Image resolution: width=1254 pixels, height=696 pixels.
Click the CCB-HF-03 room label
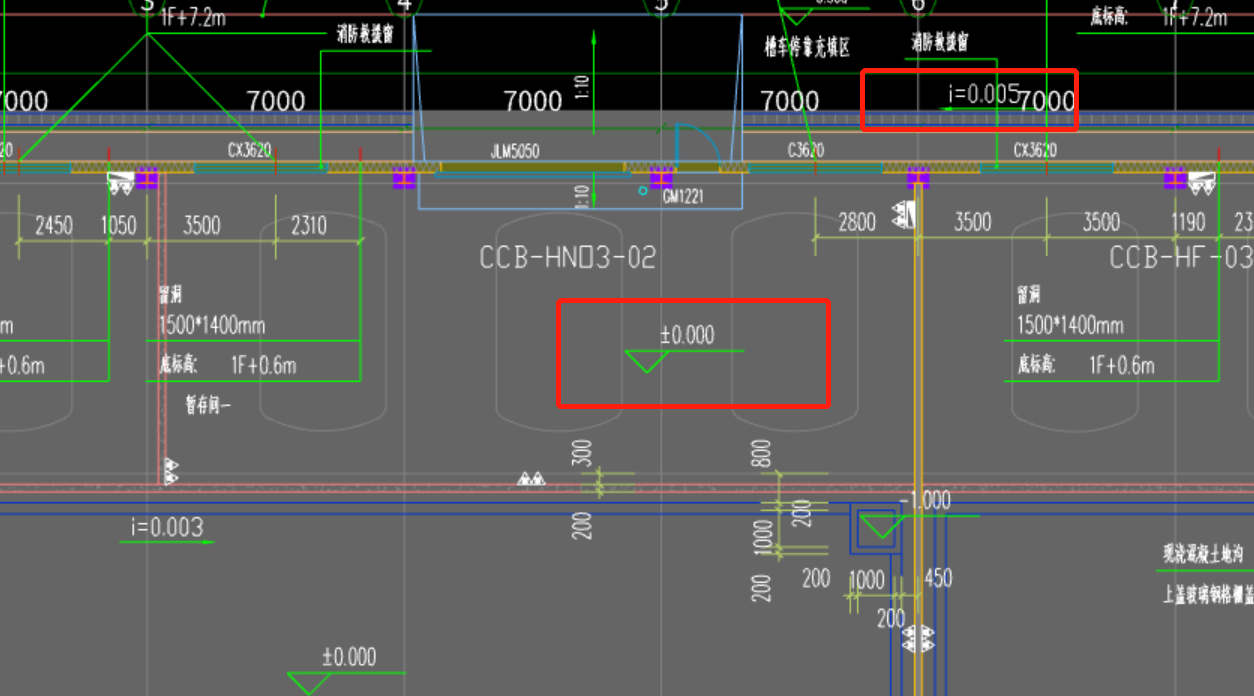point(1180,258)
